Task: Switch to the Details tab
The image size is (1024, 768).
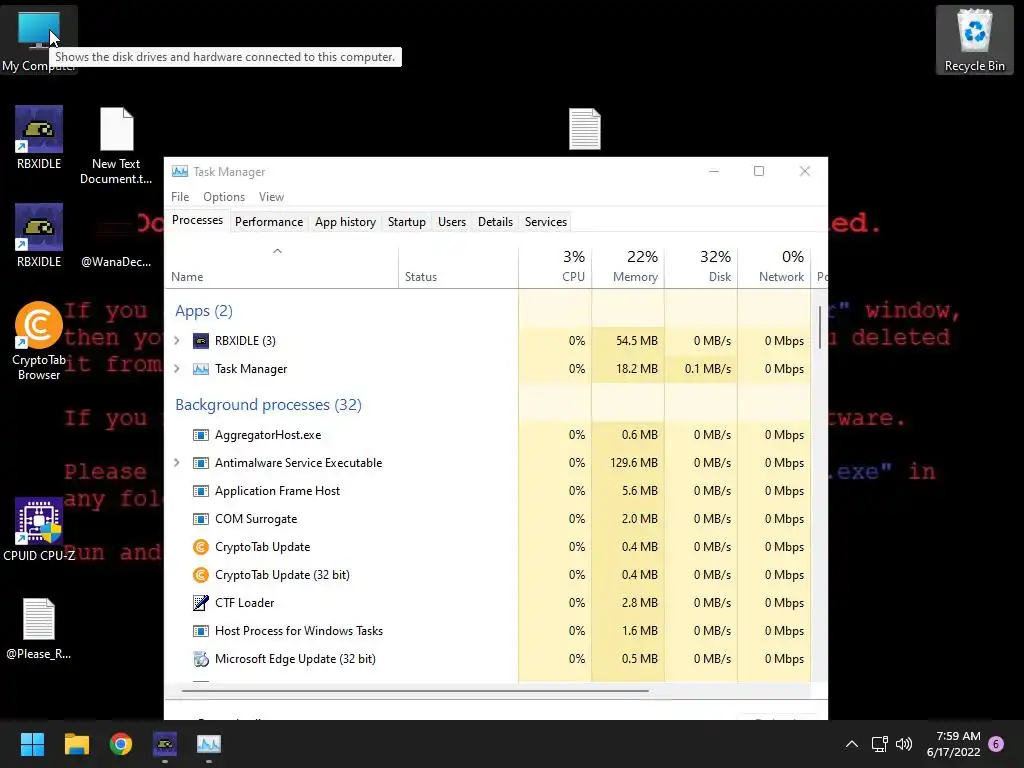Action: (496, 222)
